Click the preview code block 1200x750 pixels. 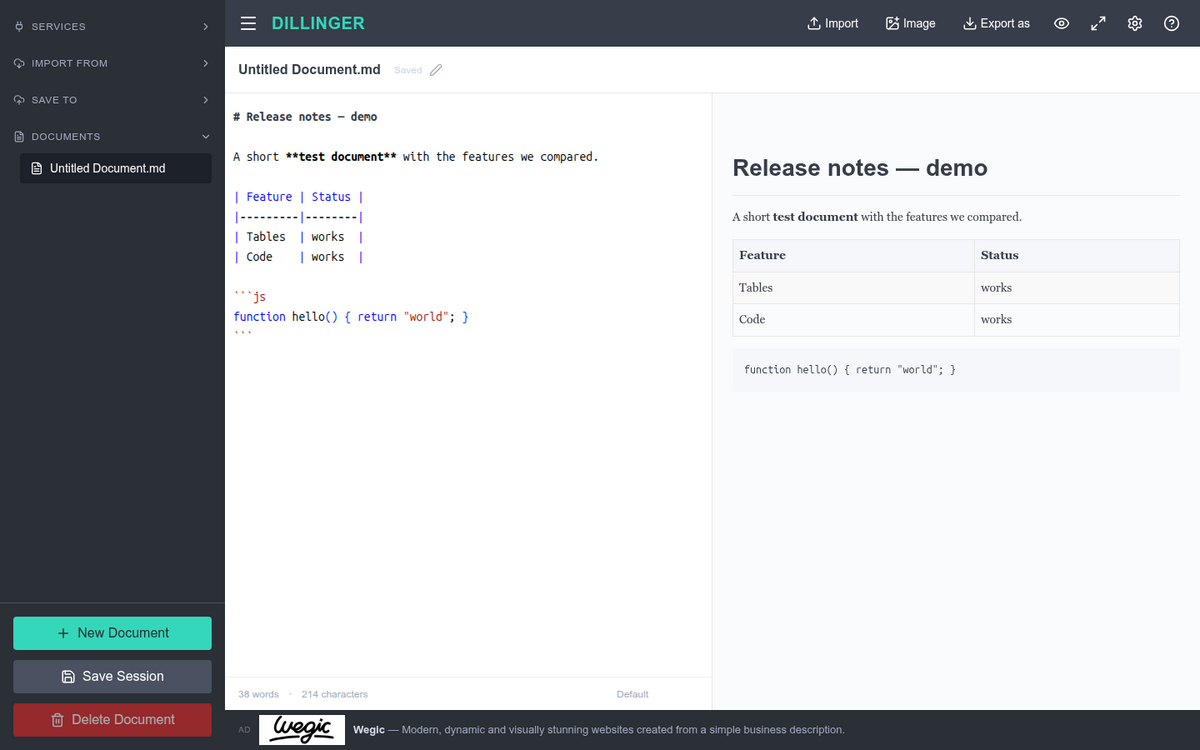point(956,369)
